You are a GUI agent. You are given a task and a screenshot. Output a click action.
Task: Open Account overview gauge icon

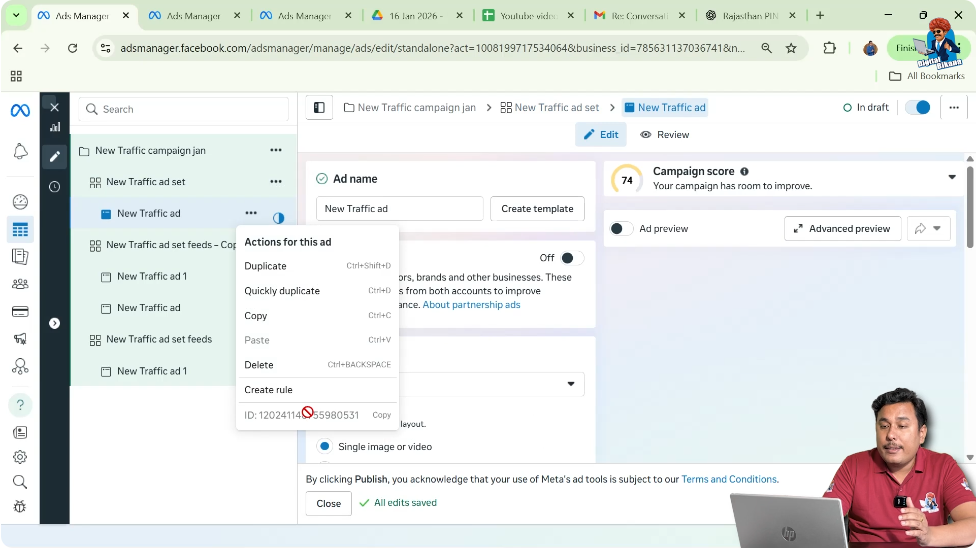[20, 202]
